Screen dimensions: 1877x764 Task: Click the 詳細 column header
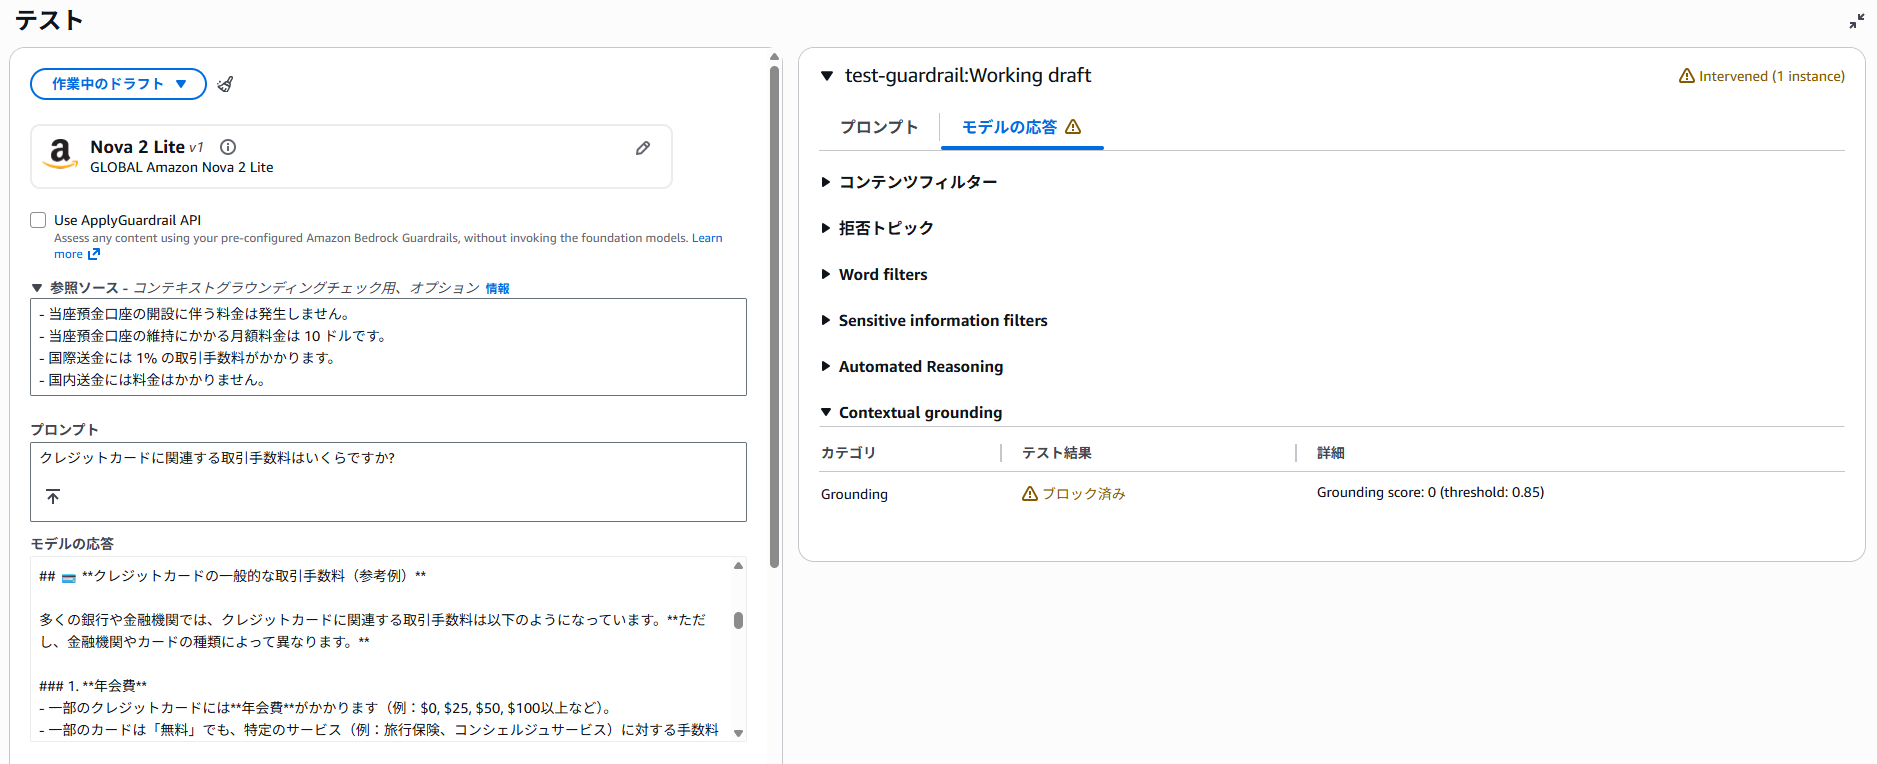1330,453
